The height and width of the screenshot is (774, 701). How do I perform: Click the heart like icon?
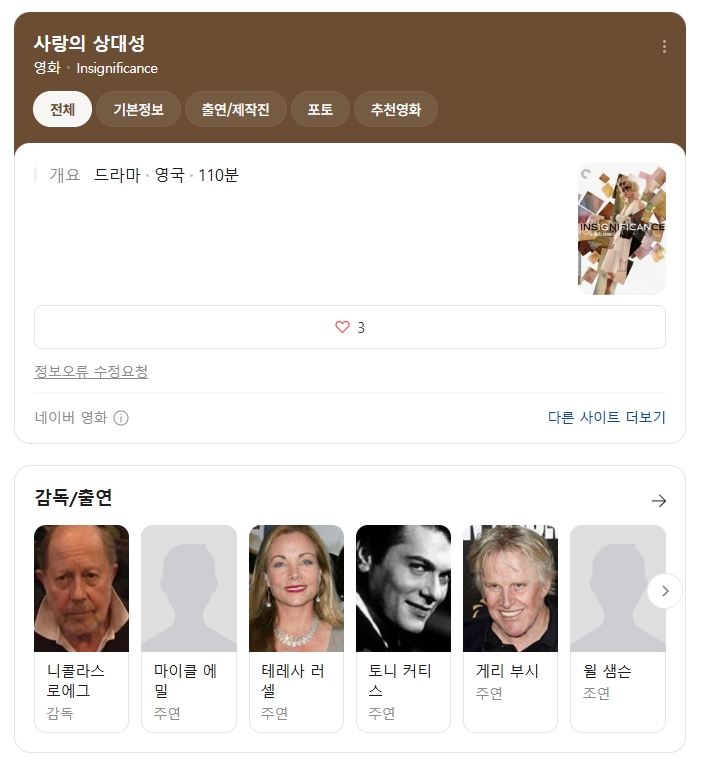[x=342, y=327]
